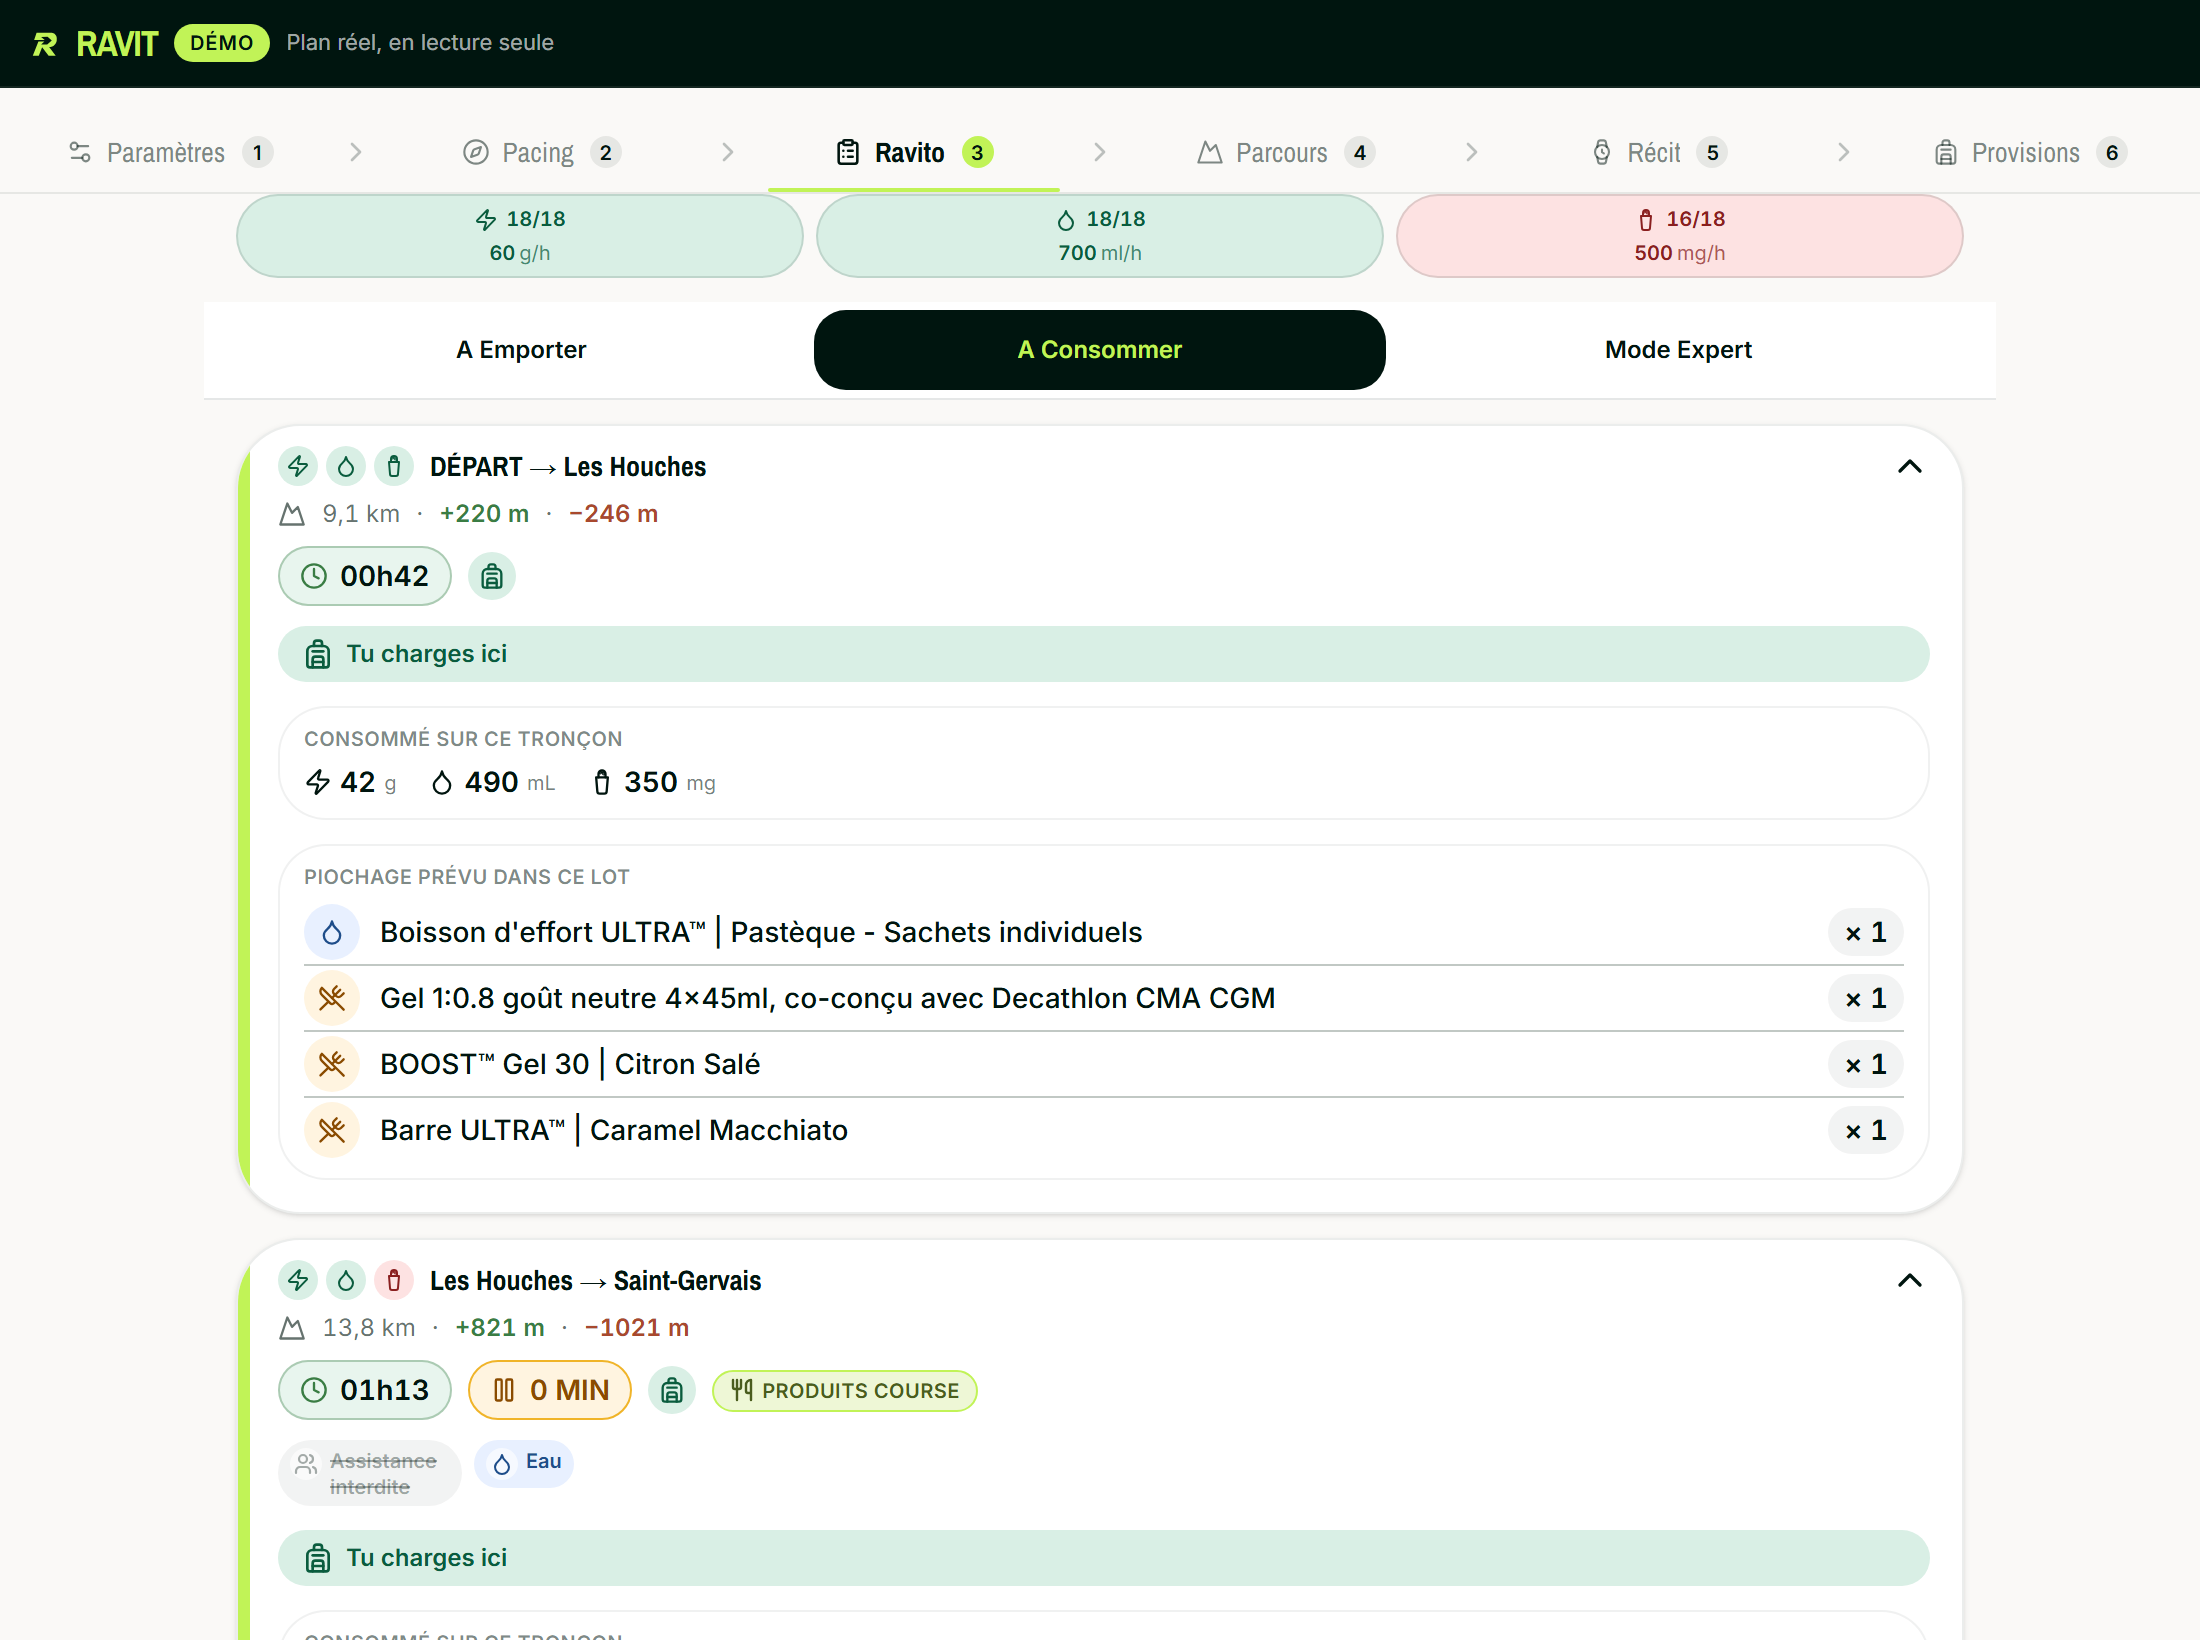Collapse the Les Houches → Saint-Gervais section

1910,1281
